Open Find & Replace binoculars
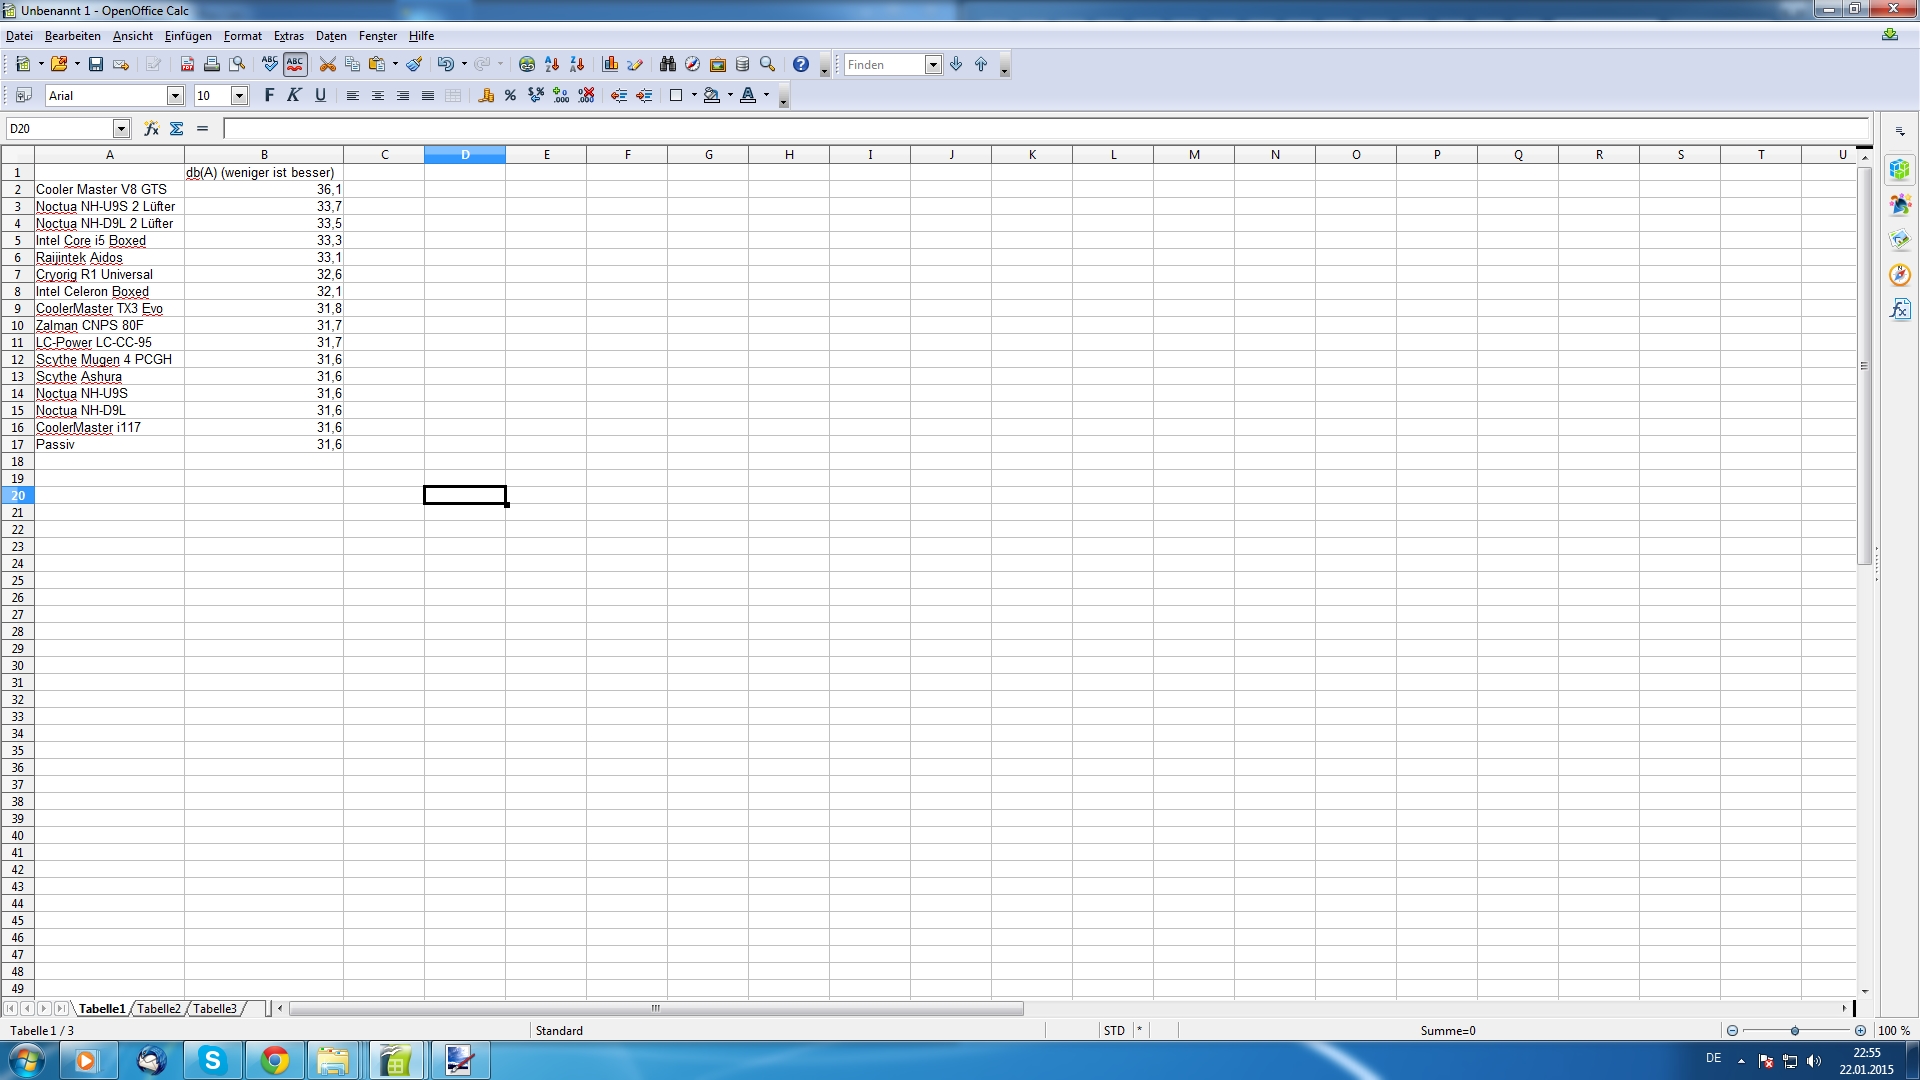This screenshot has width=1920, height=1080. coord(668,65)
